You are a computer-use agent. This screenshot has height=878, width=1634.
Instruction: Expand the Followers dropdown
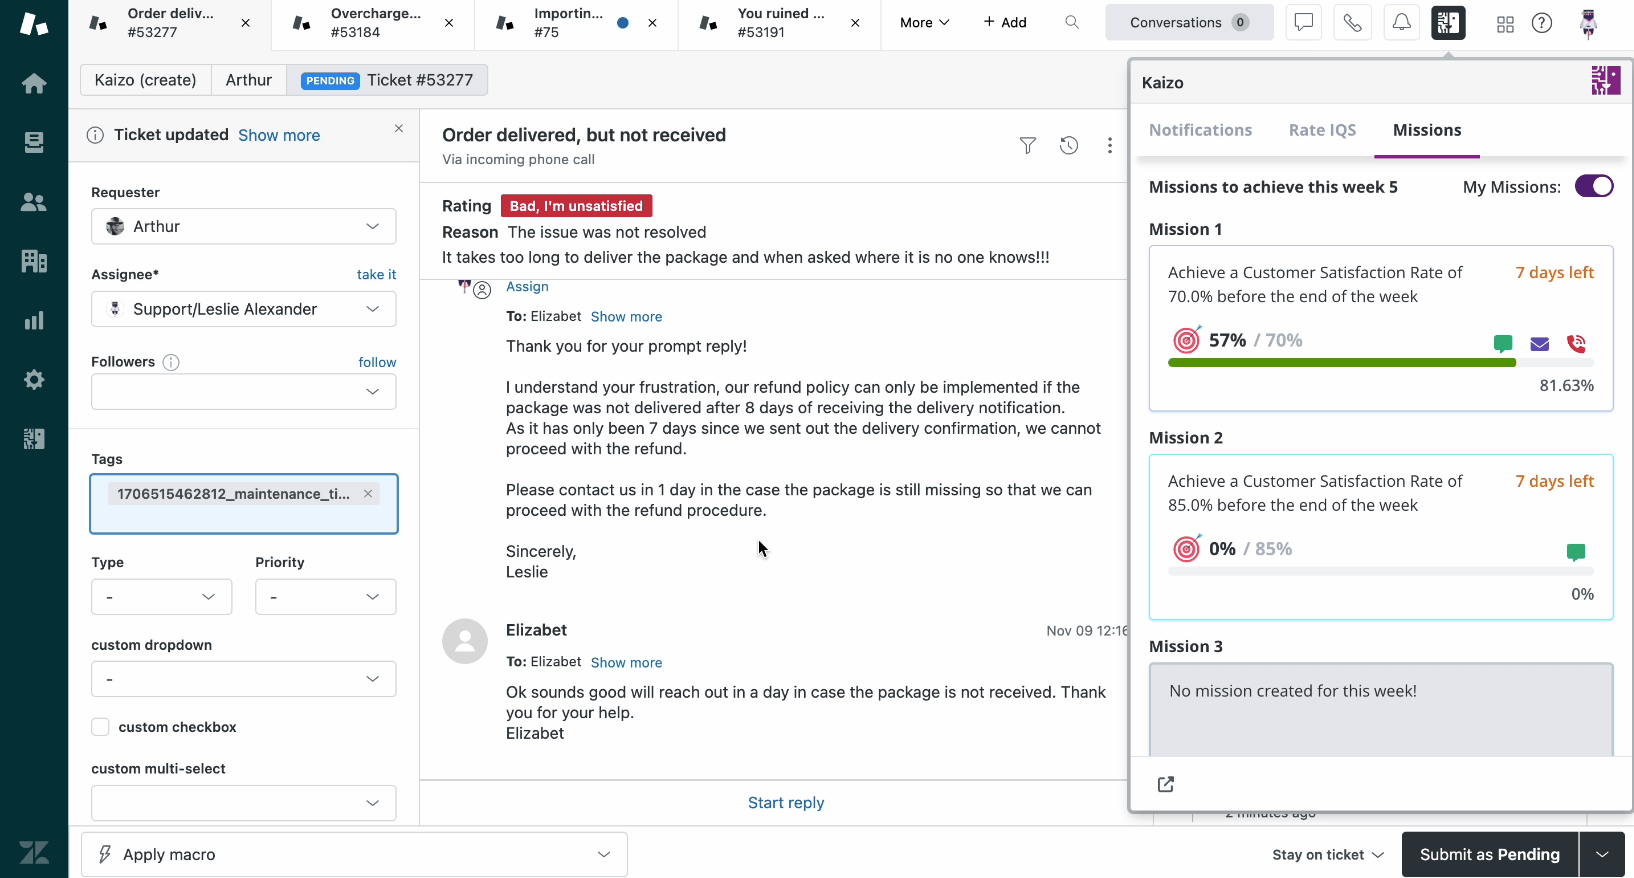(x=244, y=391)
